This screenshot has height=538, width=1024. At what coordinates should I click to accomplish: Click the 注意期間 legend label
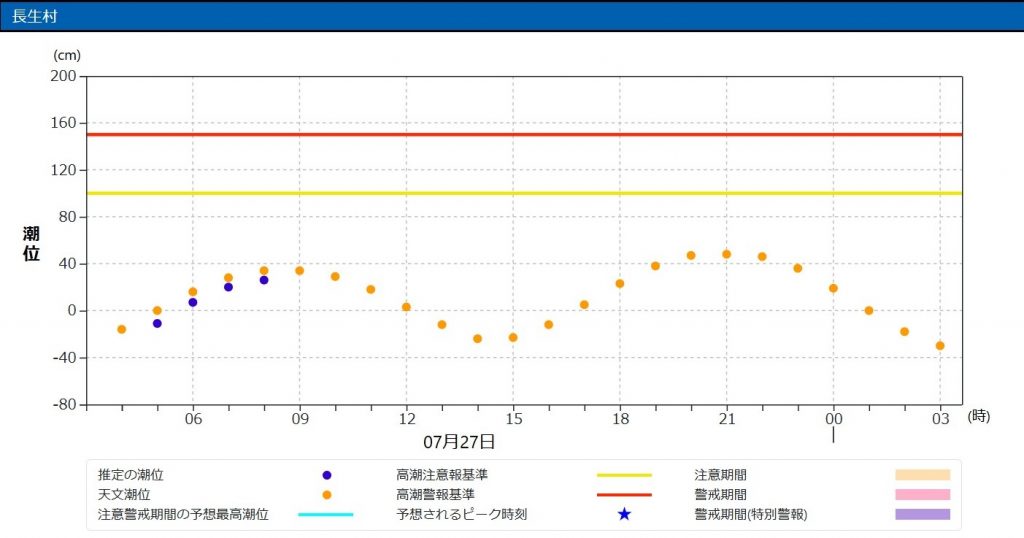[720, 475]
